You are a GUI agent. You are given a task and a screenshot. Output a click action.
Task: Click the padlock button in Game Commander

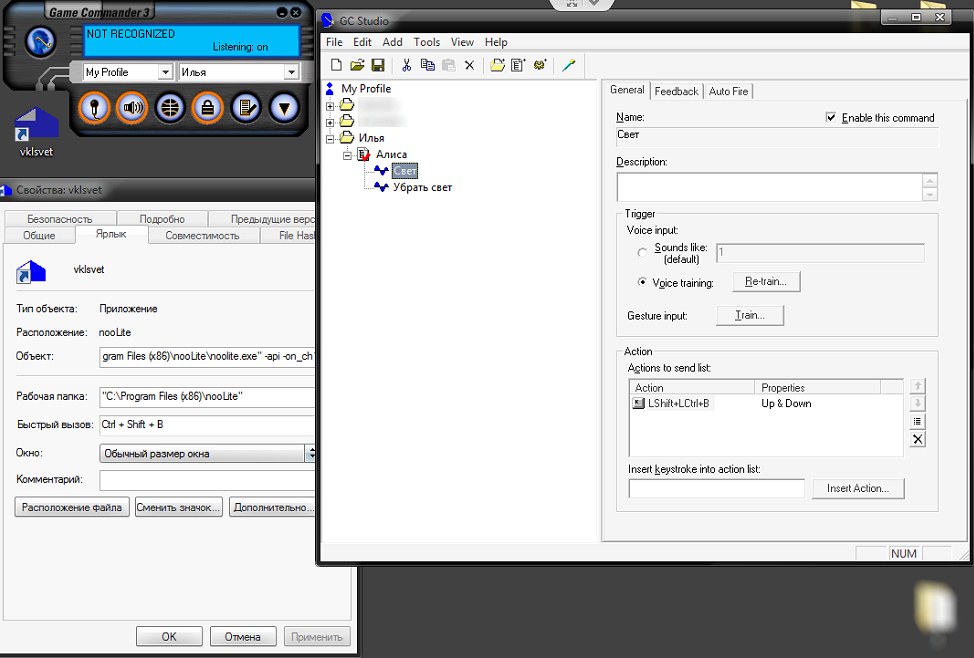click(208, 108)
